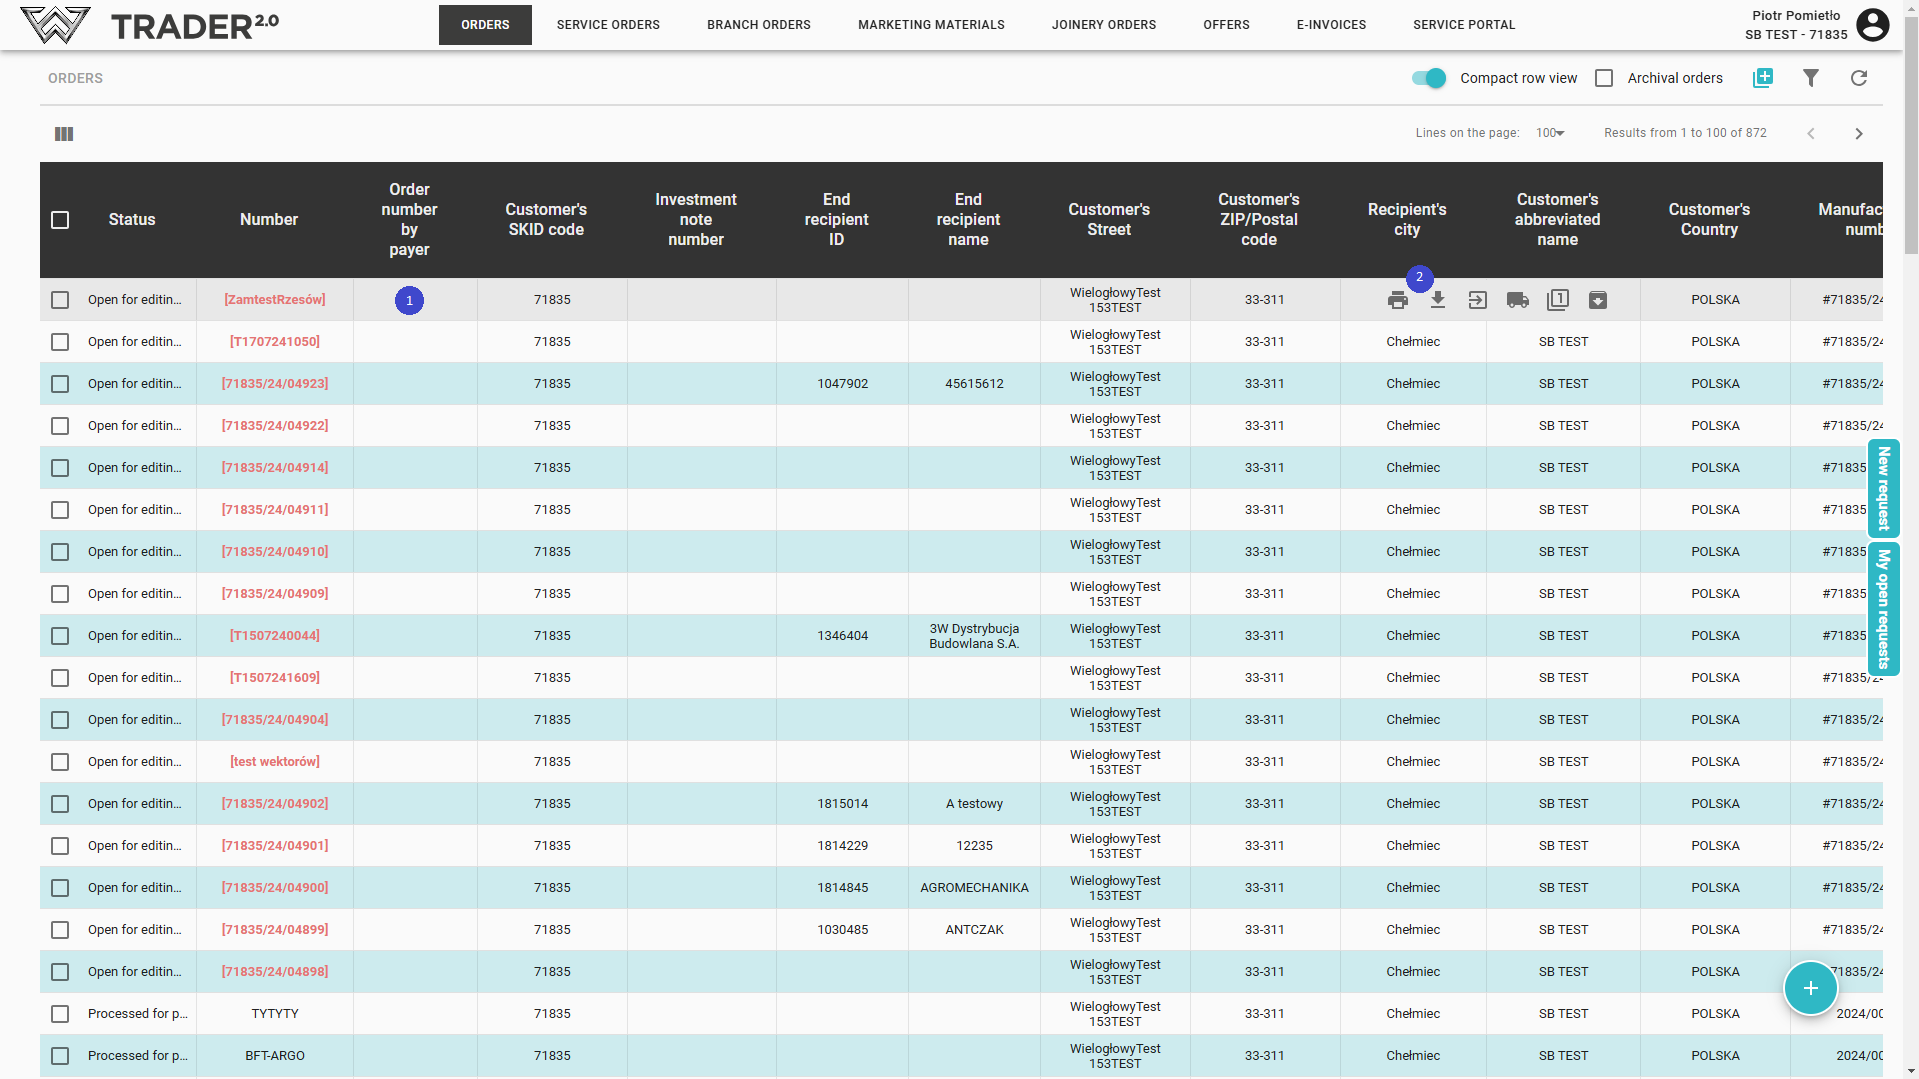Image resolution: width=1919 pixels, height=1079 pixels.
Task: Click the printer icon in first order row
Action: [x=1397, y=300]
